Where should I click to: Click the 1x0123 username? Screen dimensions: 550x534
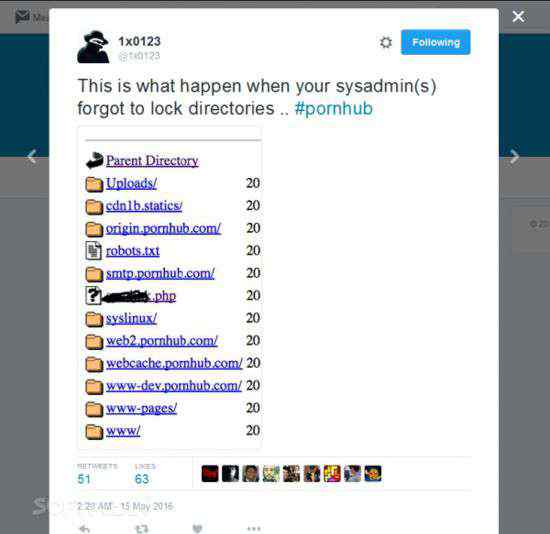[x=139, y=41]
